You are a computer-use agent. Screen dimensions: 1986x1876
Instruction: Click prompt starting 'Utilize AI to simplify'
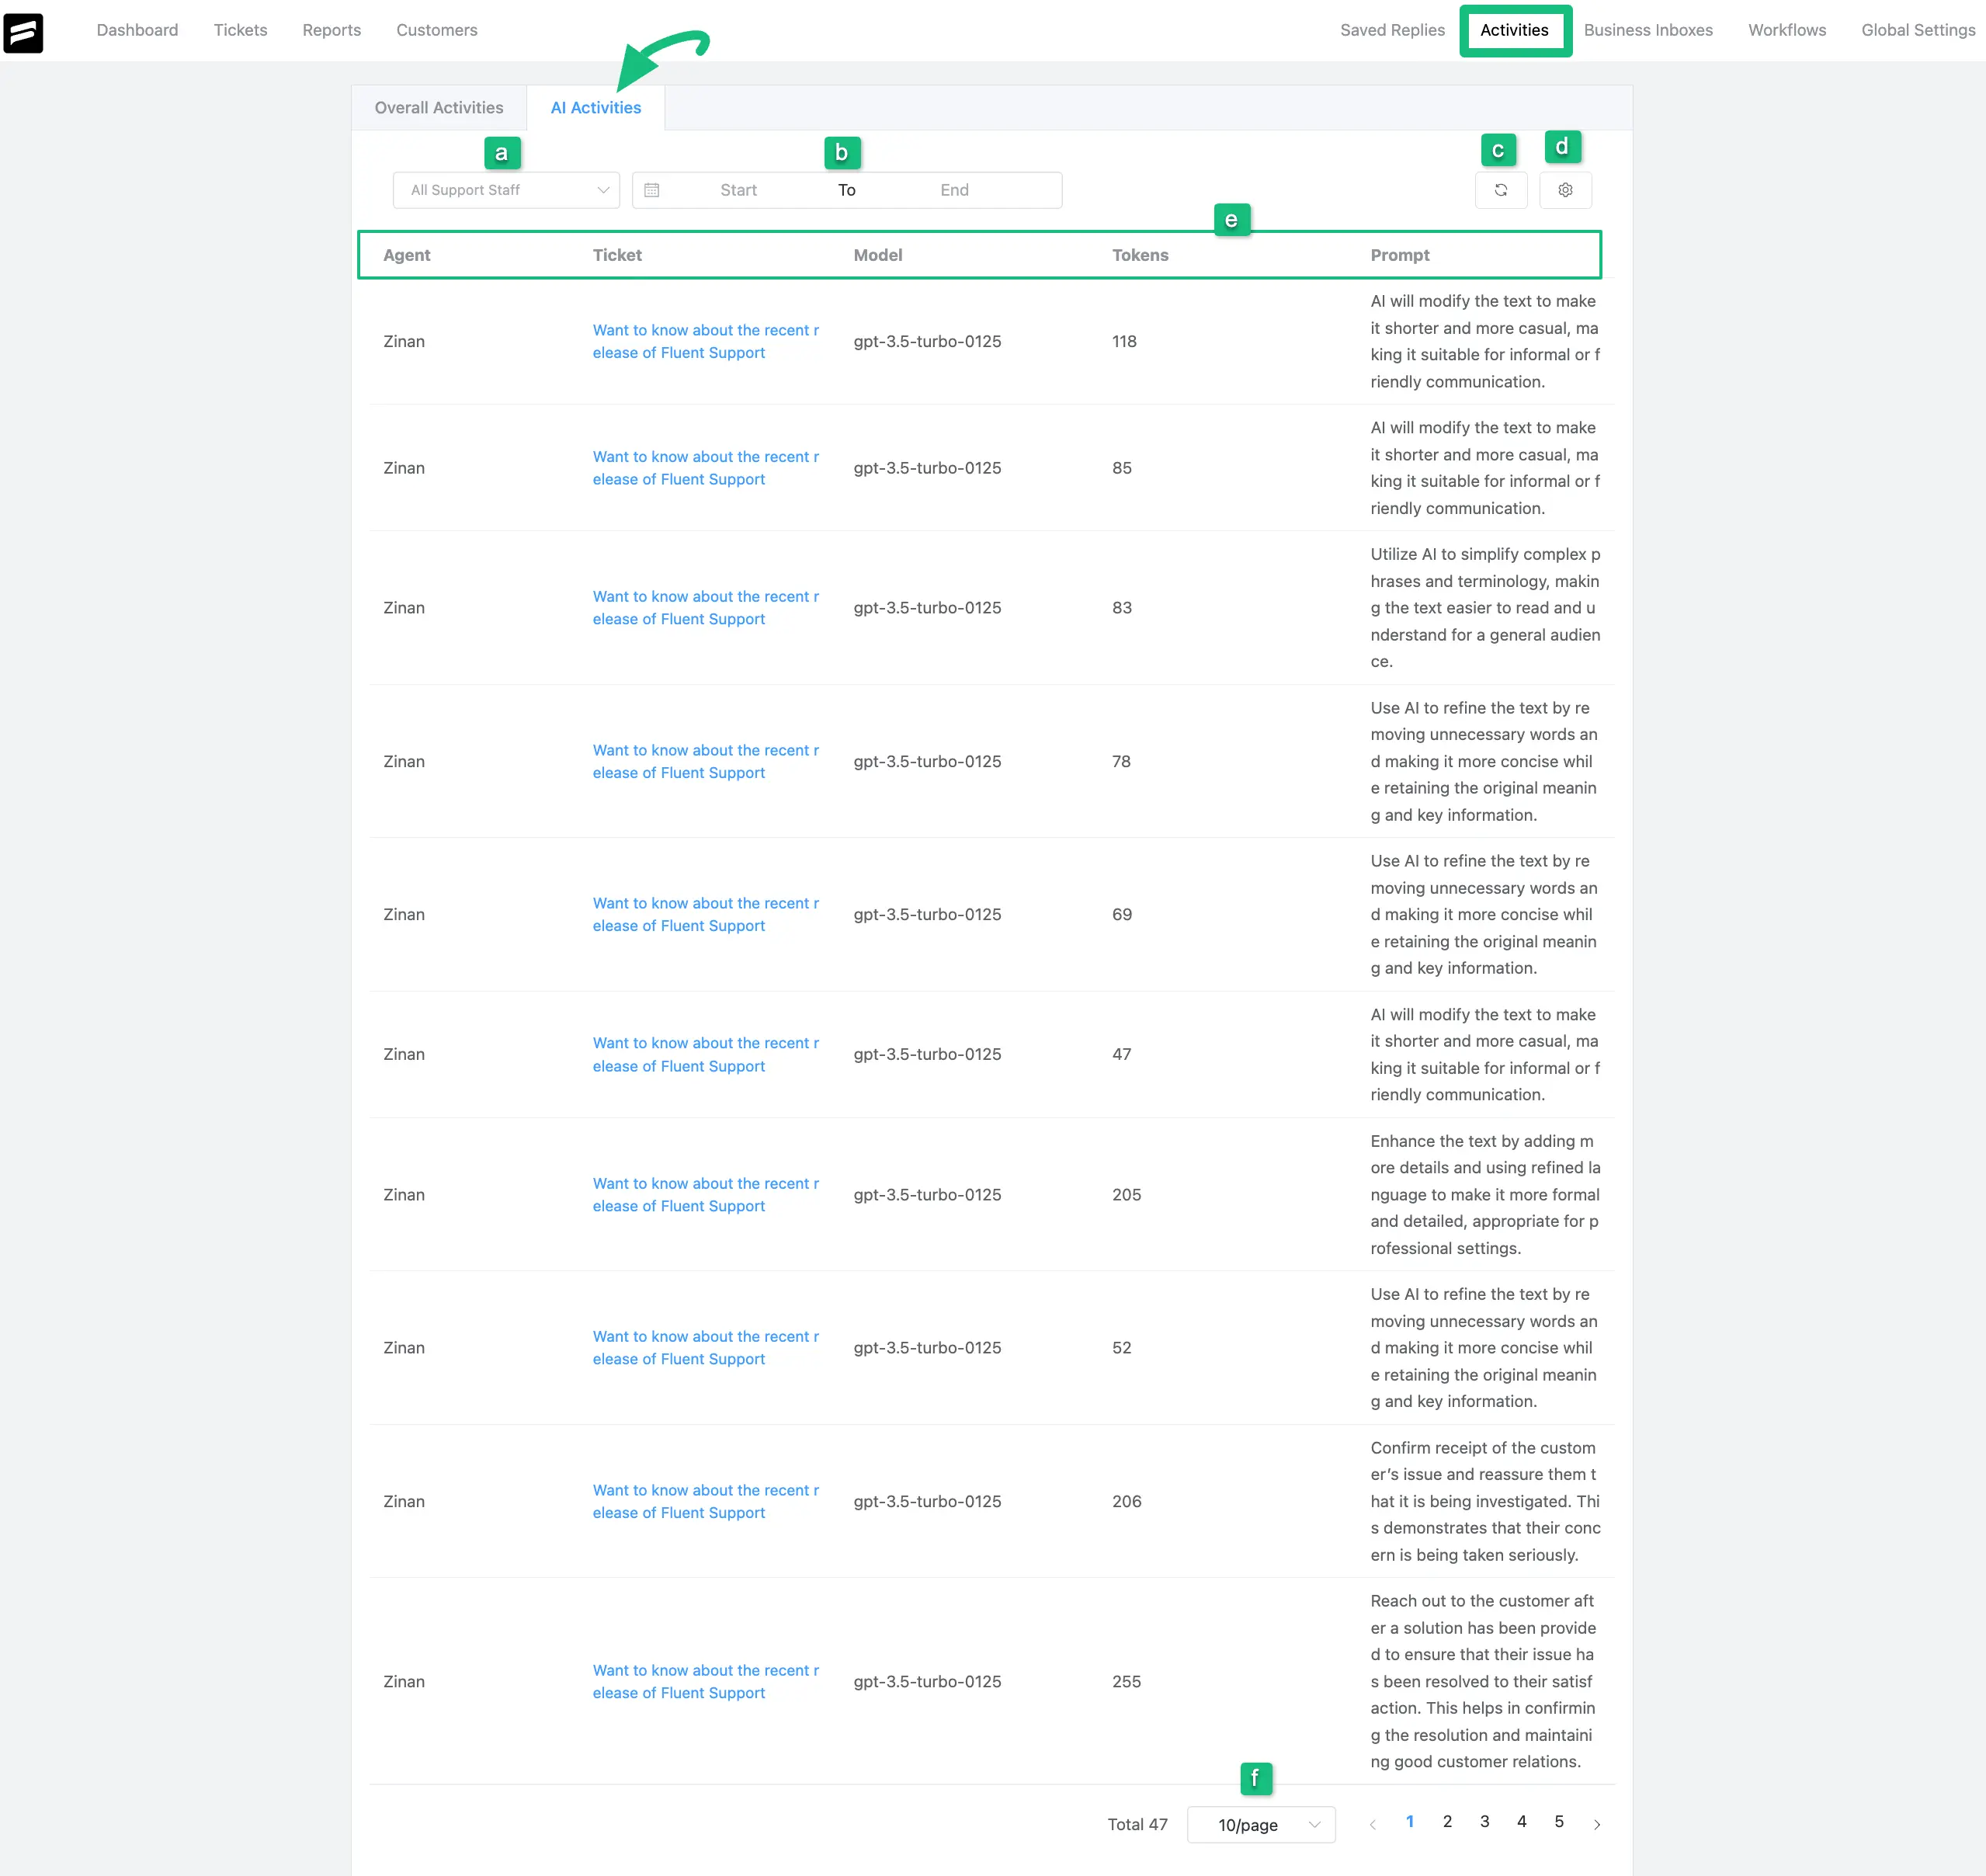pos(1485,608)
